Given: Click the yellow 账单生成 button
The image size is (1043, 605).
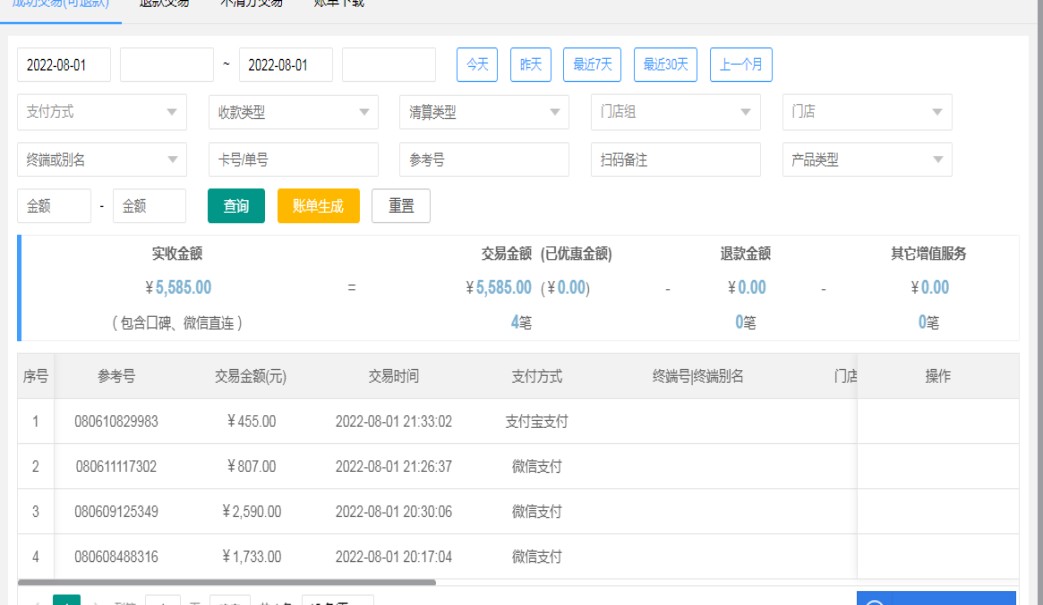Looking at the screenshot, I should tap(318, 206).
